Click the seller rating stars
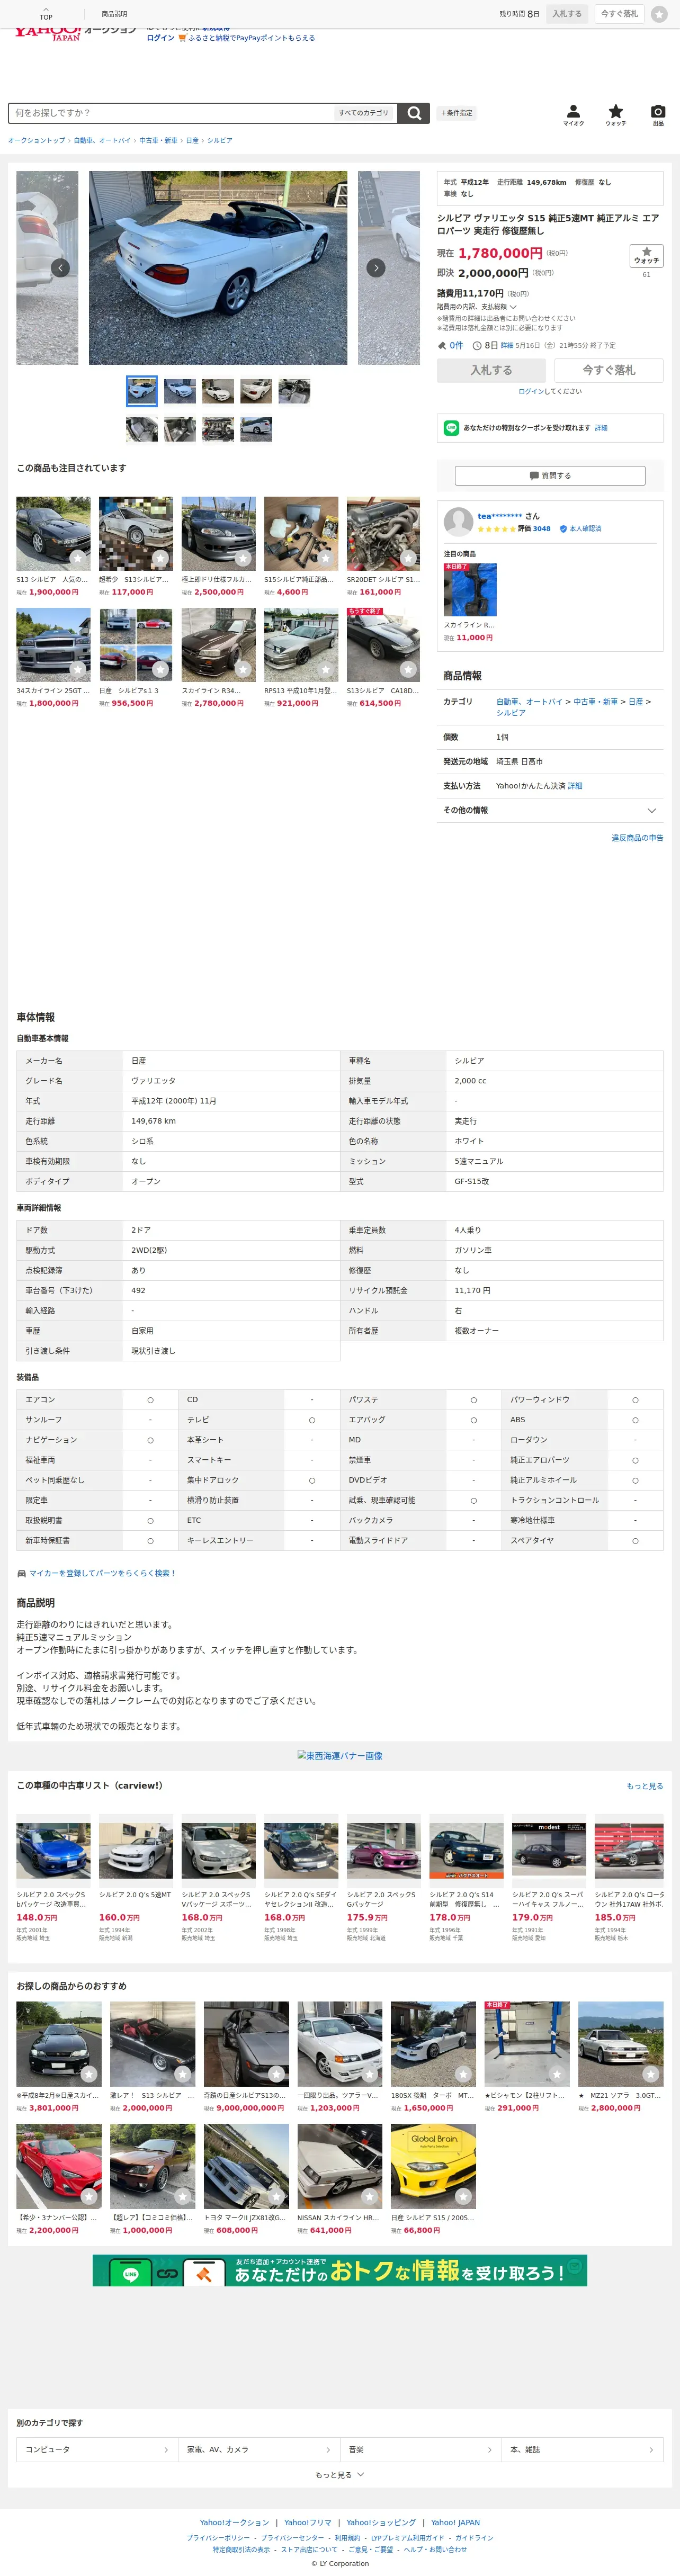The width and height of the screenshot is (680, 2576). pos(497,529)
